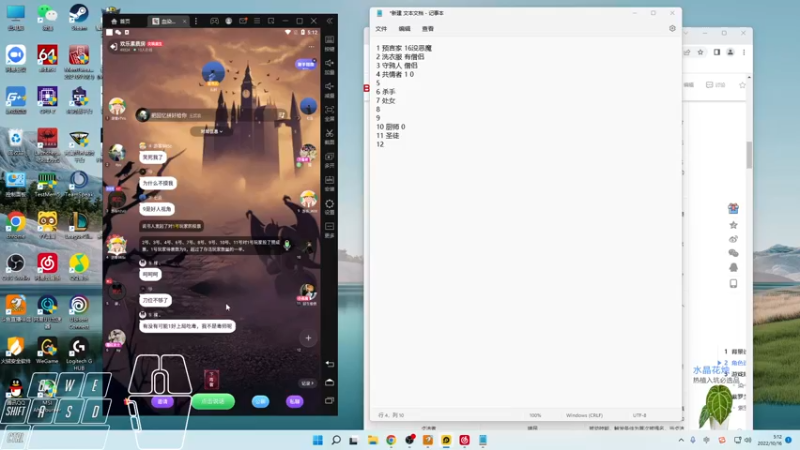The image size is (800, 450).
Task: Open the 查看 menu in Notepad
Action: [428, 29]
